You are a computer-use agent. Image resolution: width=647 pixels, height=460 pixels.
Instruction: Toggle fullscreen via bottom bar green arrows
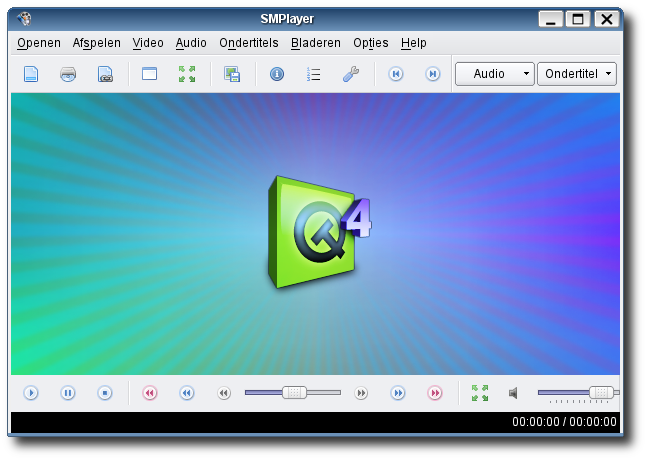(480, 393)
